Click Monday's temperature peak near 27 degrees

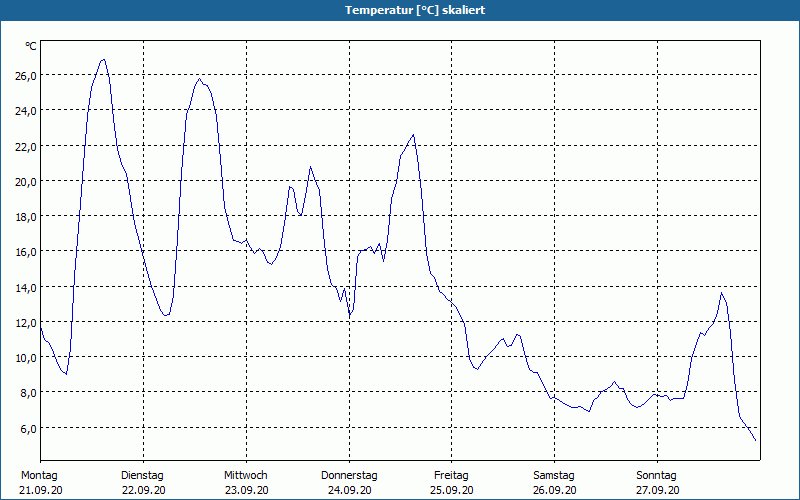coord(104,60)
